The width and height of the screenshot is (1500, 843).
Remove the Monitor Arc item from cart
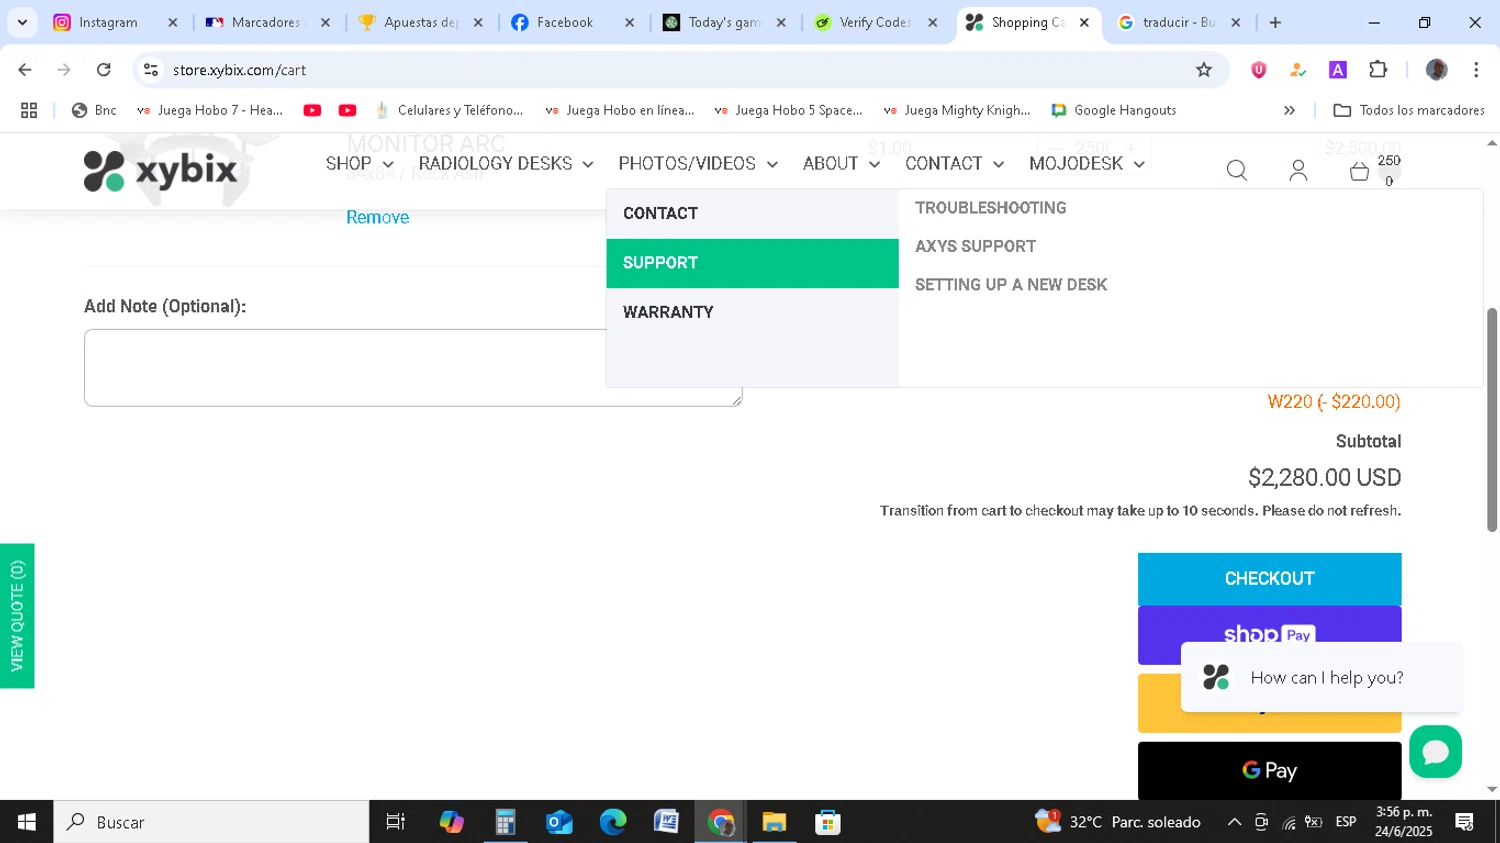pyautogui.click(x=377, y=217)
